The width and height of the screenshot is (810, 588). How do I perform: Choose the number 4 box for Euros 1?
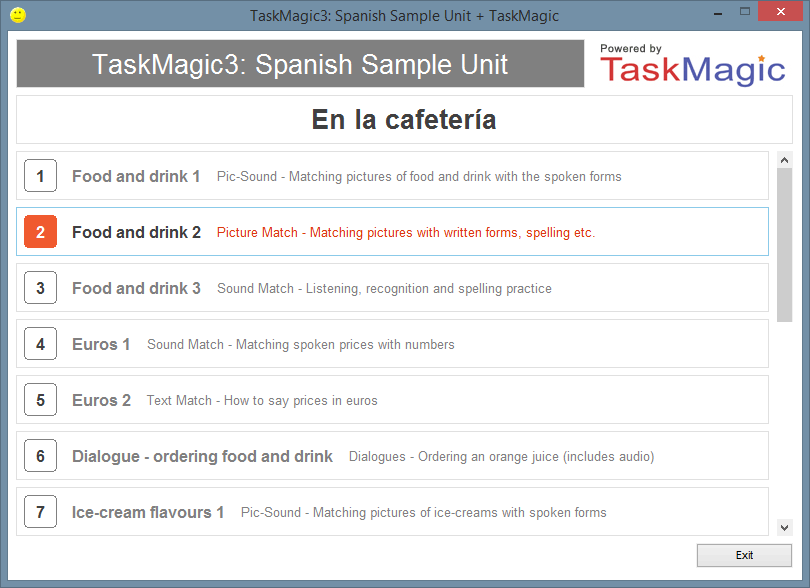(x=40, y=344)
